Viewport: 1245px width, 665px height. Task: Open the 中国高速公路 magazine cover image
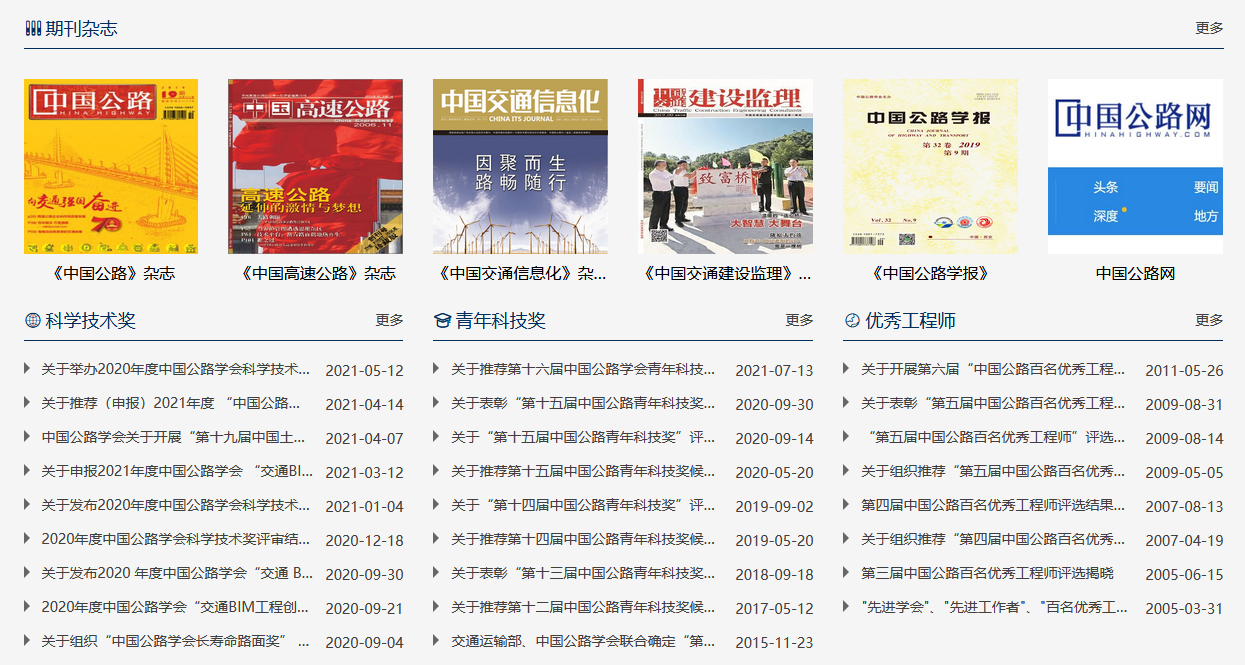[315, 166]
